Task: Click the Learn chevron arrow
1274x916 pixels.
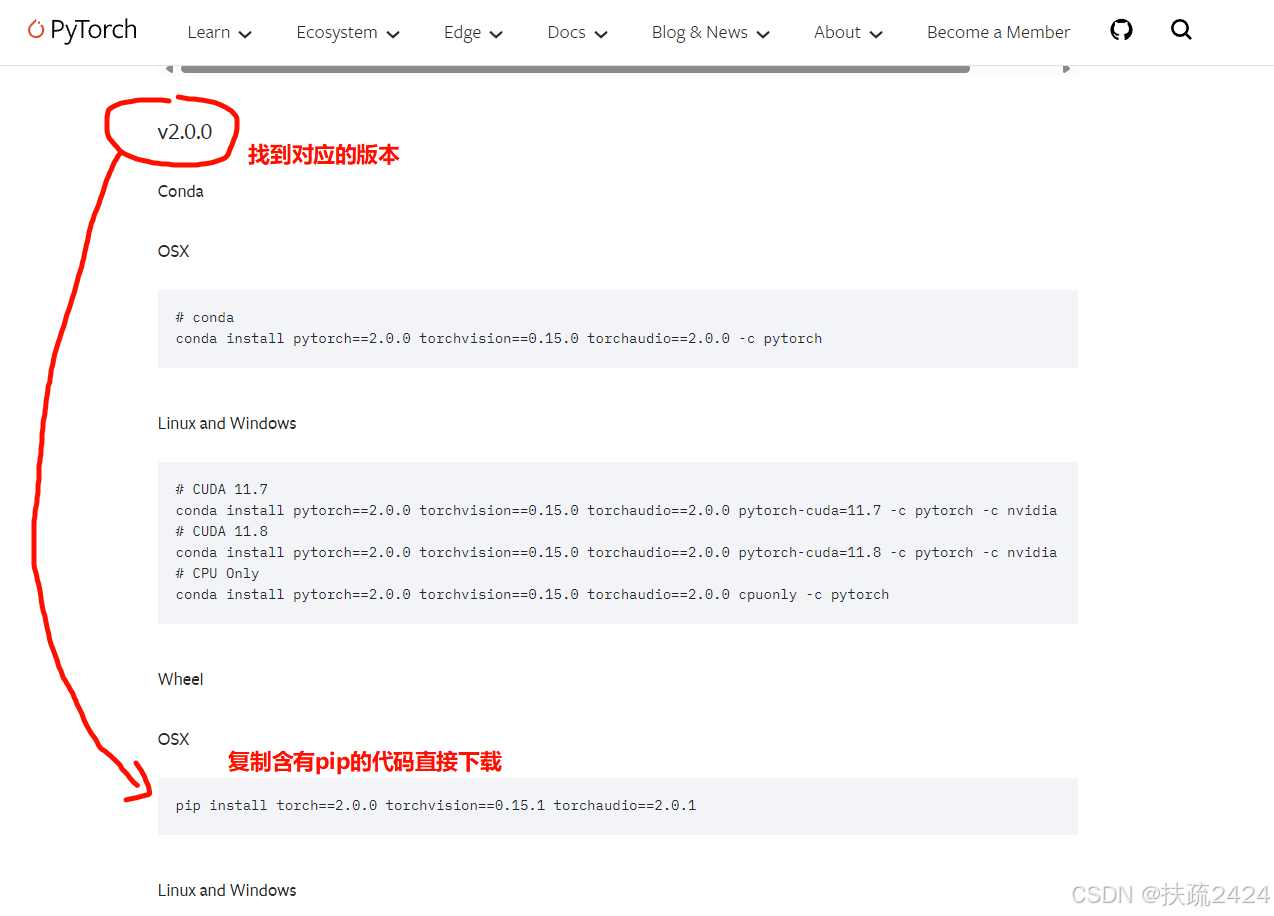Action: [245, 34]
